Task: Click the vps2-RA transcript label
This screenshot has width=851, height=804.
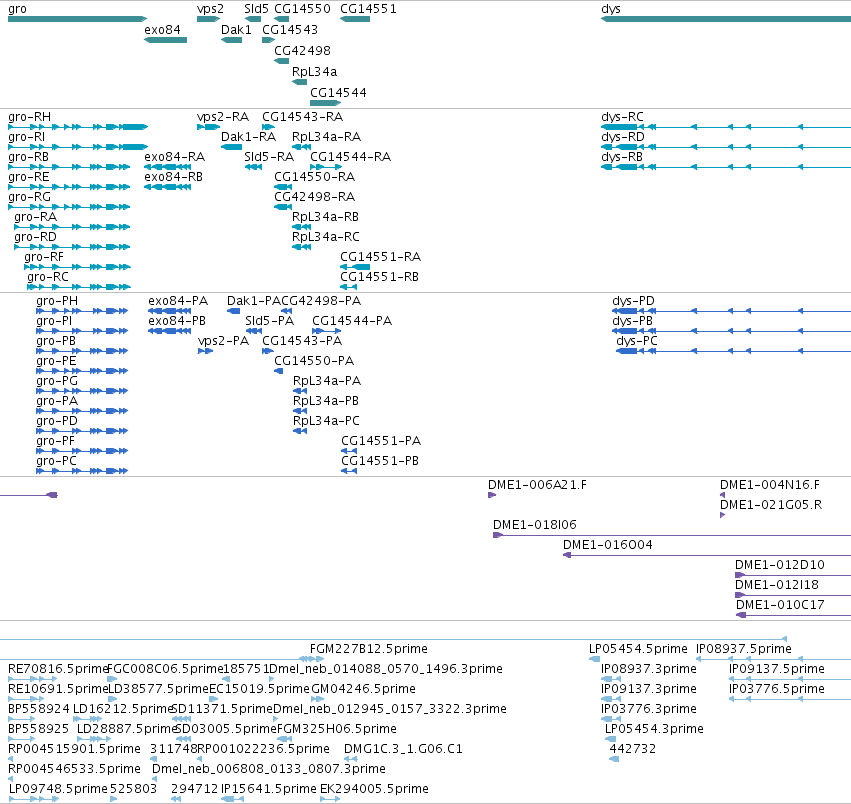Action: tap(223, 117)
